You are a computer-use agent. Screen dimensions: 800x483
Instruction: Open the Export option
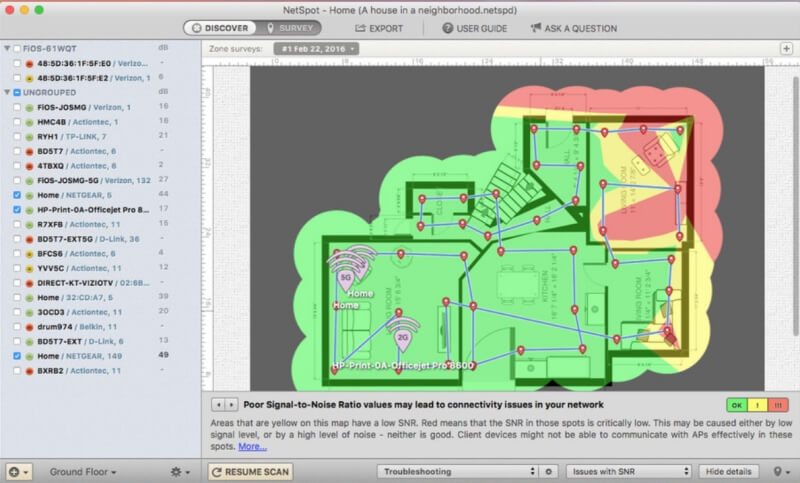click(379, 29)
